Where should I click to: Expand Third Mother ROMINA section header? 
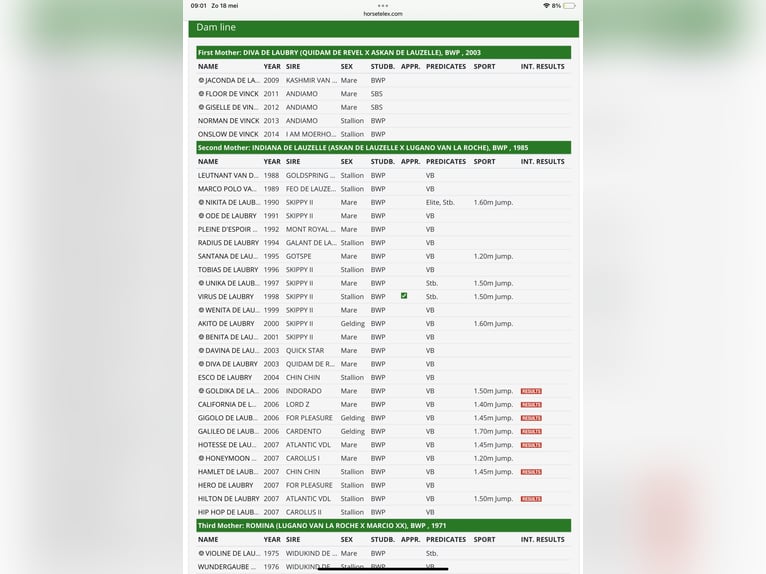click(383, 525)
